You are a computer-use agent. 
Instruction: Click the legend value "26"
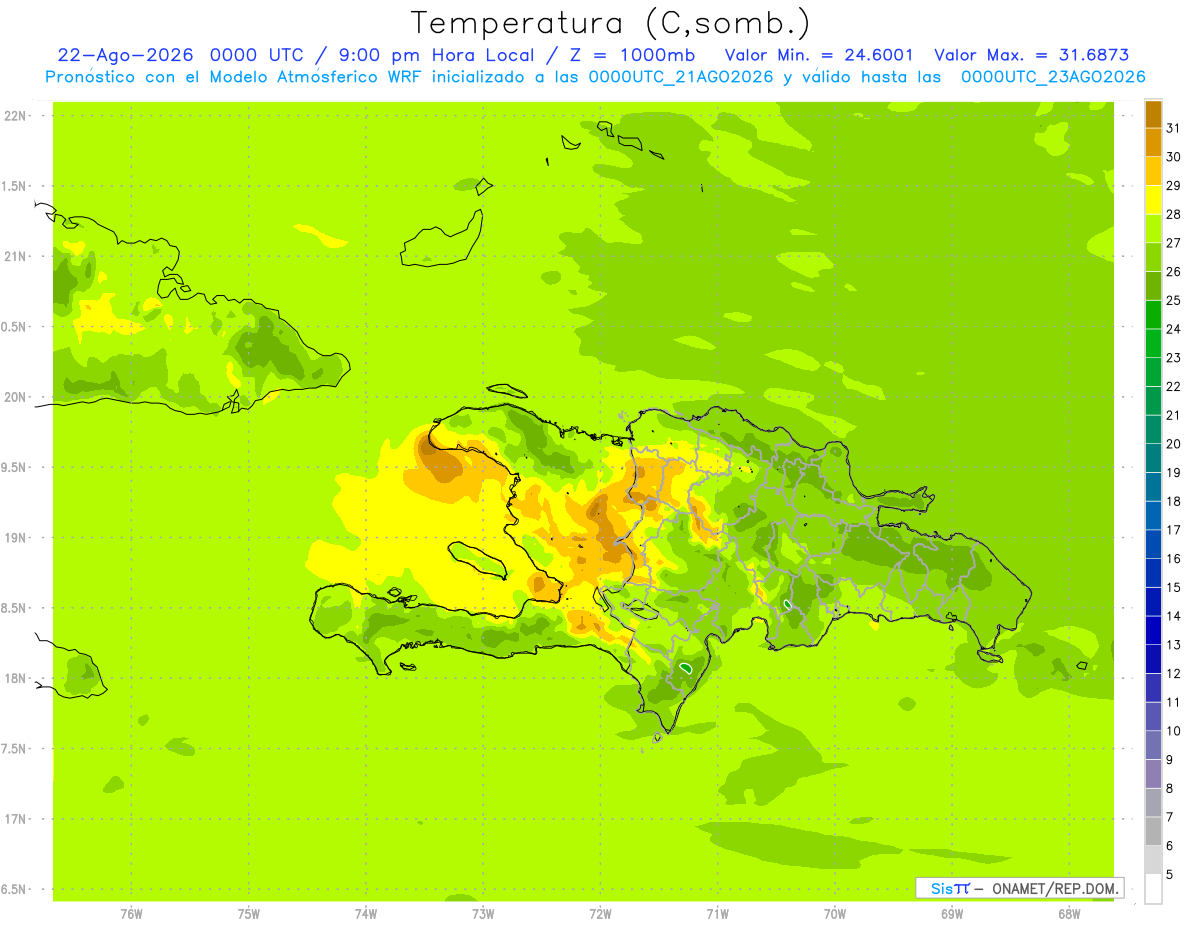[1174, 272]
